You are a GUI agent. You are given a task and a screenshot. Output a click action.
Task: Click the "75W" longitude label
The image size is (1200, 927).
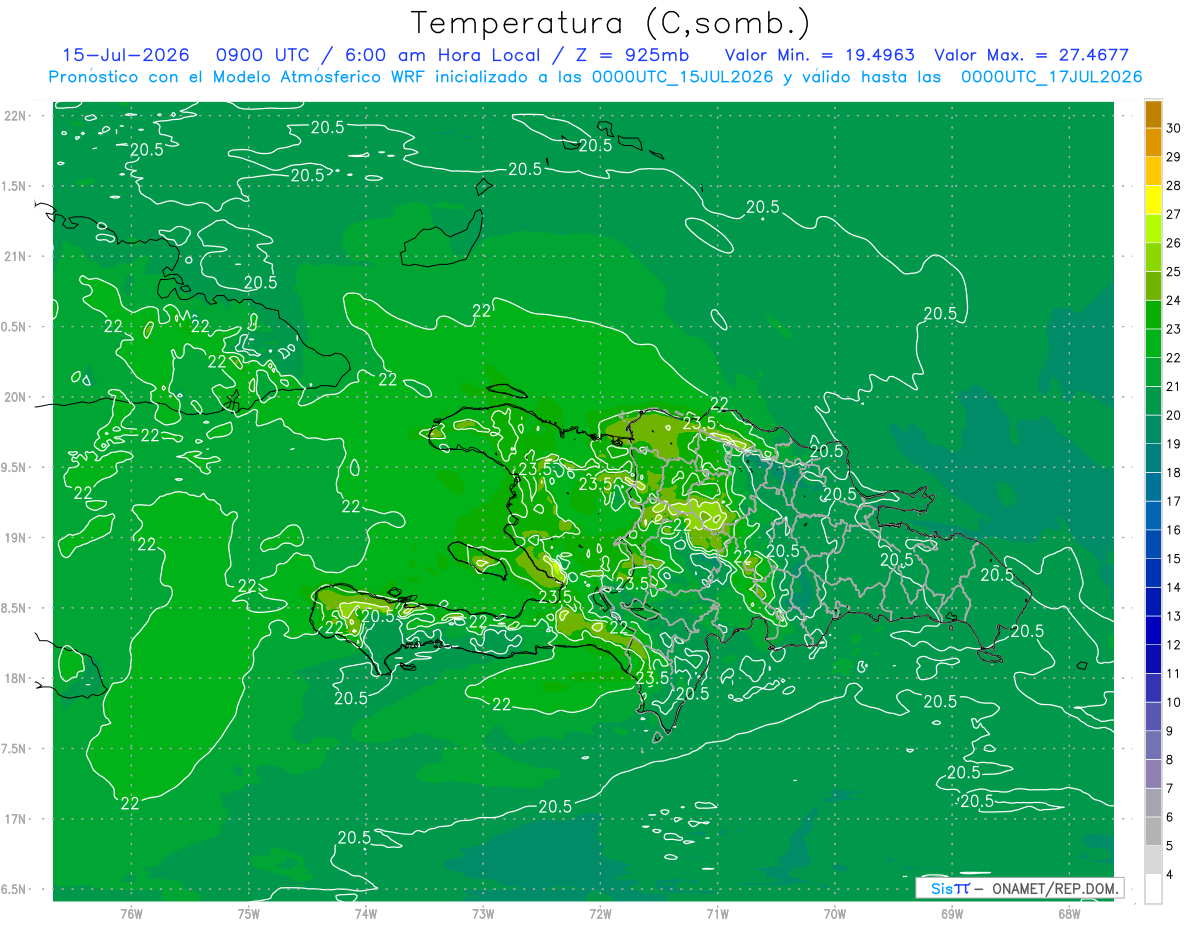pos(249,913)
